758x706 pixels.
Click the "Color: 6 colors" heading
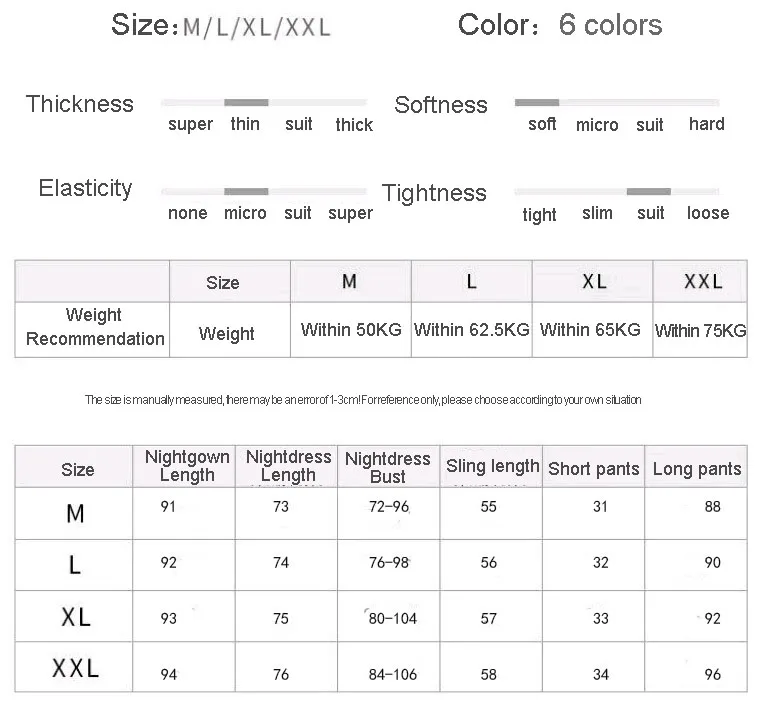560,25
